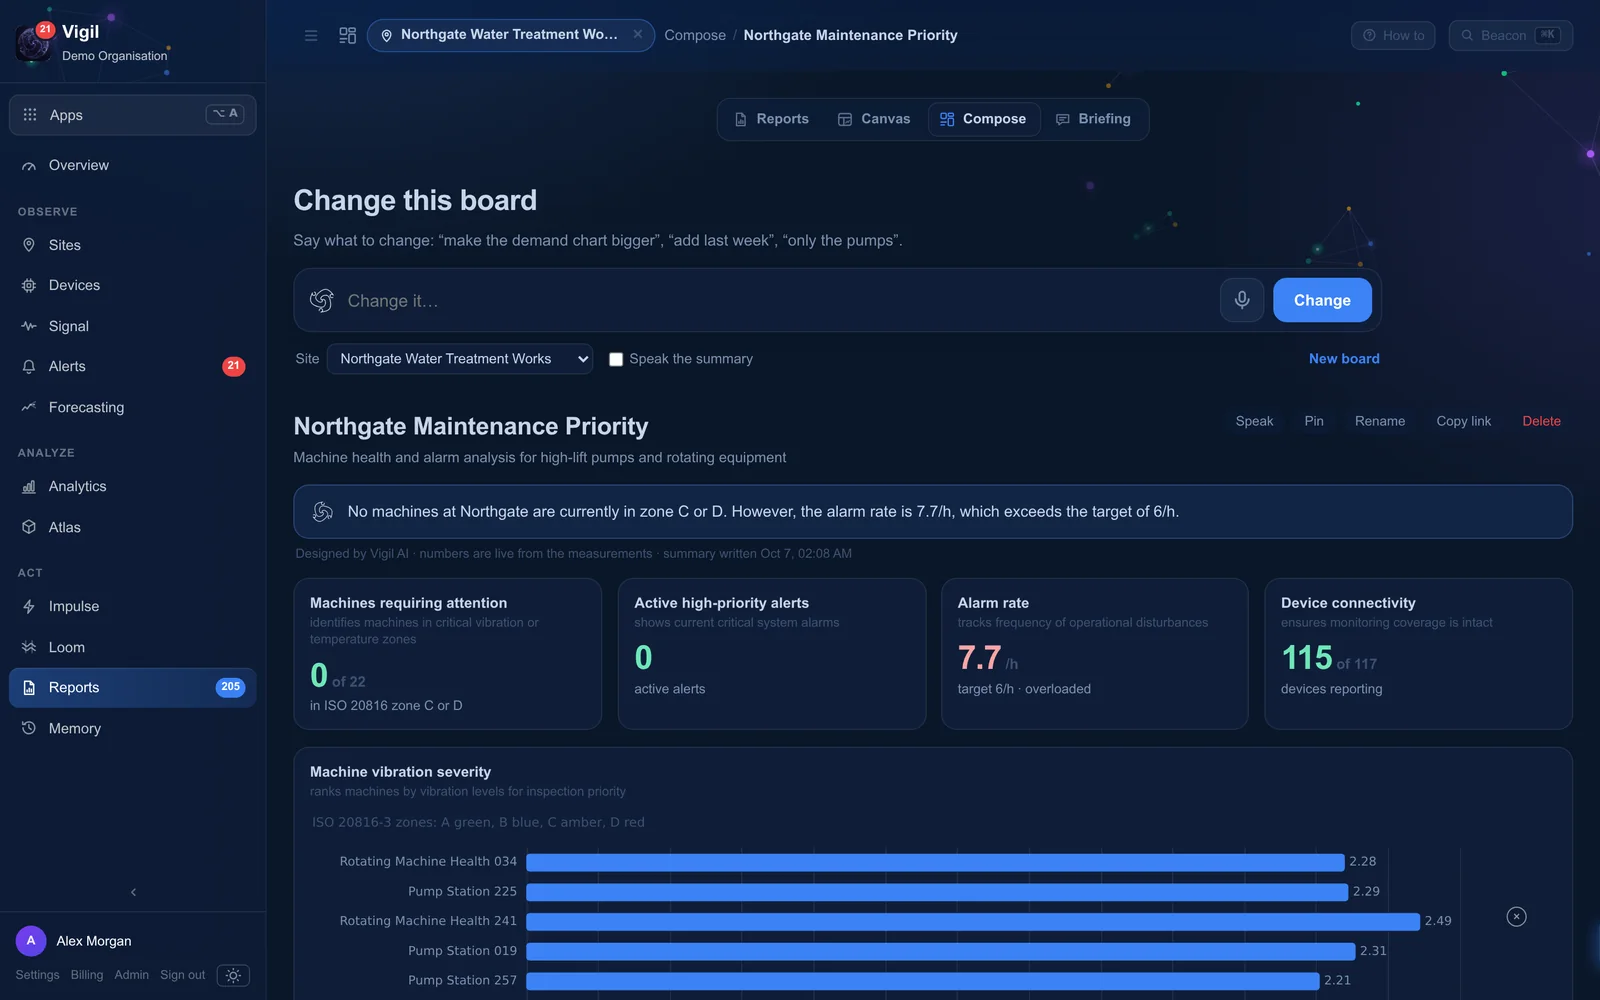The width and height of the screenshot is (1600, 1000).
Task: Open the Atlas section
Action: point(132,527)
